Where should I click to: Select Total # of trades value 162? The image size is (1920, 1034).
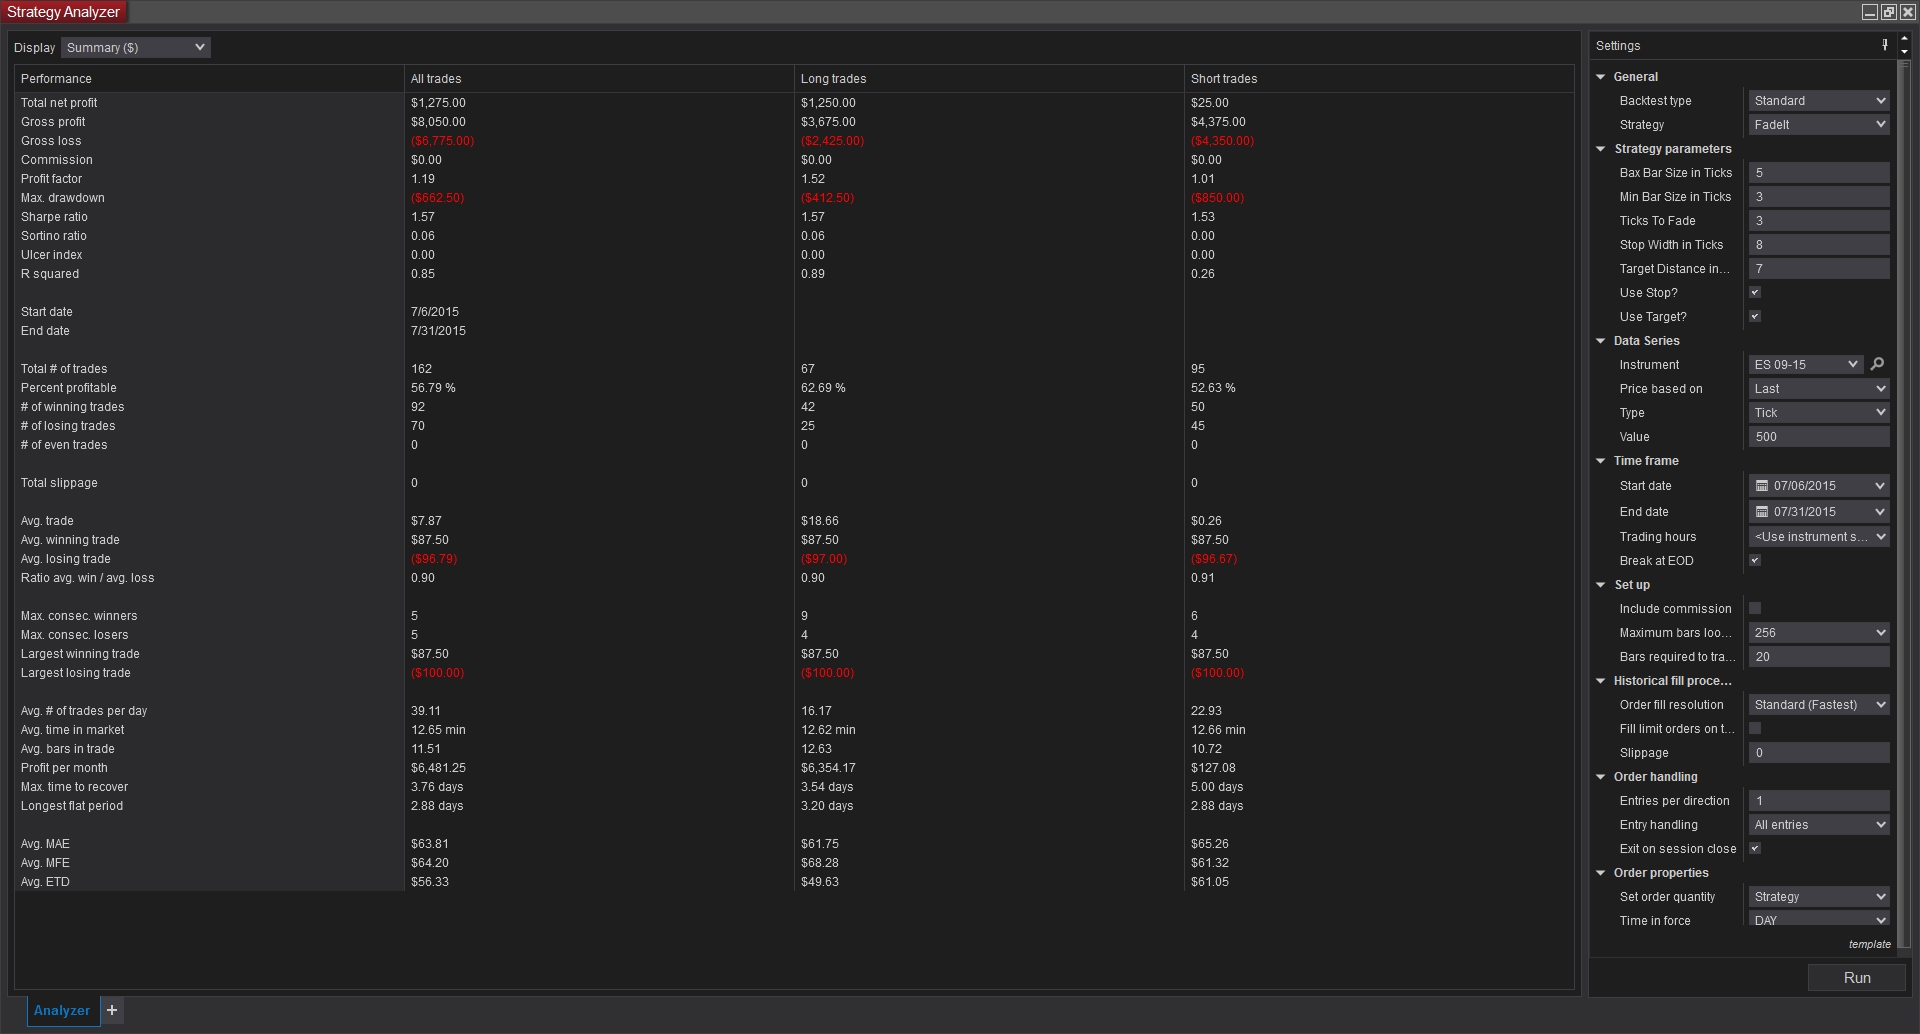tap(421, 369)
